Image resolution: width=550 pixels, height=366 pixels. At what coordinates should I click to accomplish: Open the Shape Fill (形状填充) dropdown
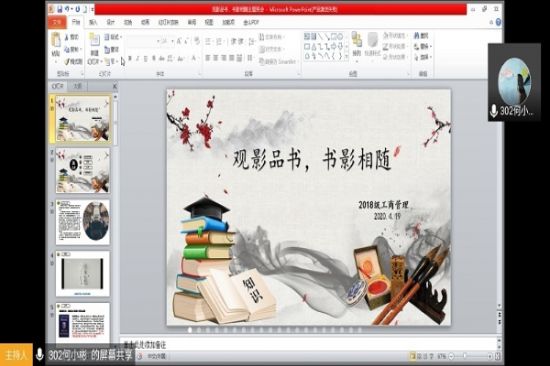click(x=395, y=35)
